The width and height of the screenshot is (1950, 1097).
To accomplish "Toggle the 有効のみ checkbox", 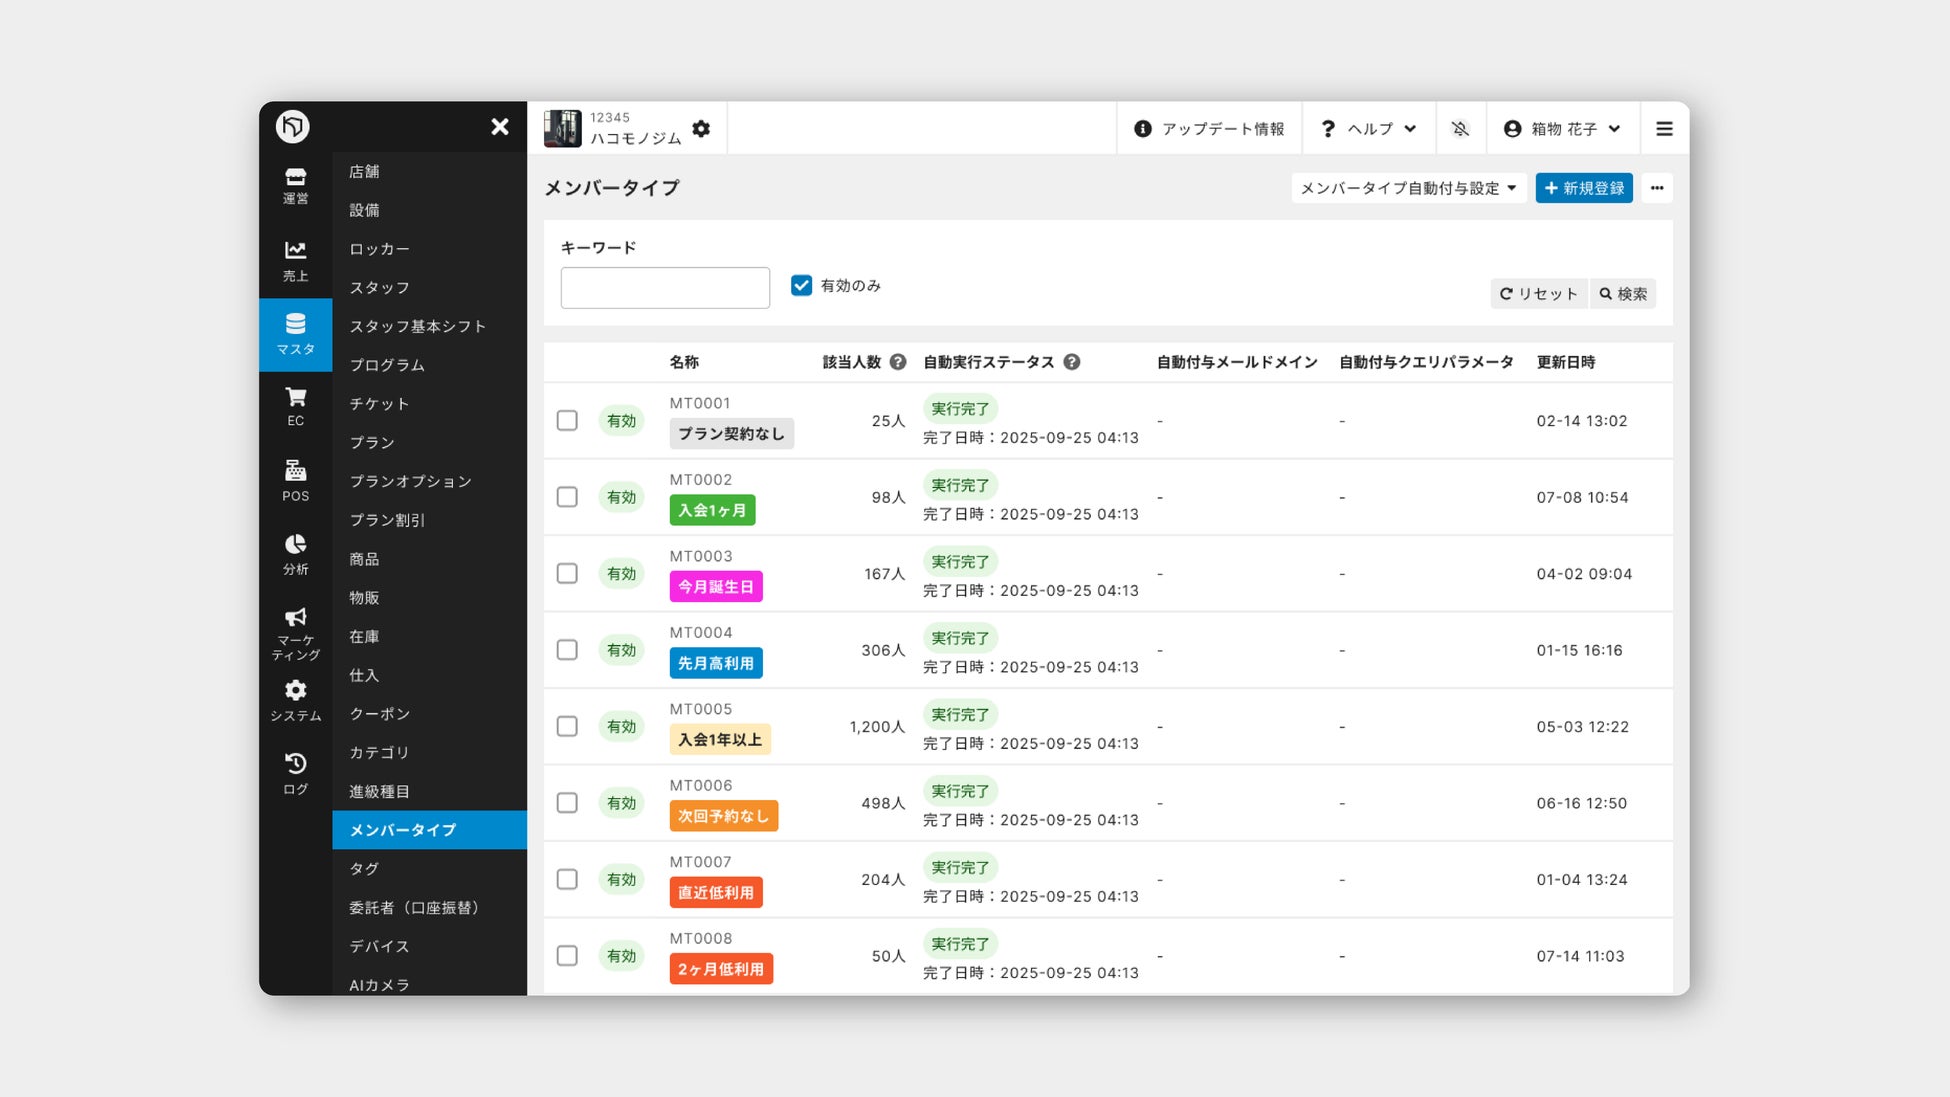I will pyautogui.click(x=801, y=286).
